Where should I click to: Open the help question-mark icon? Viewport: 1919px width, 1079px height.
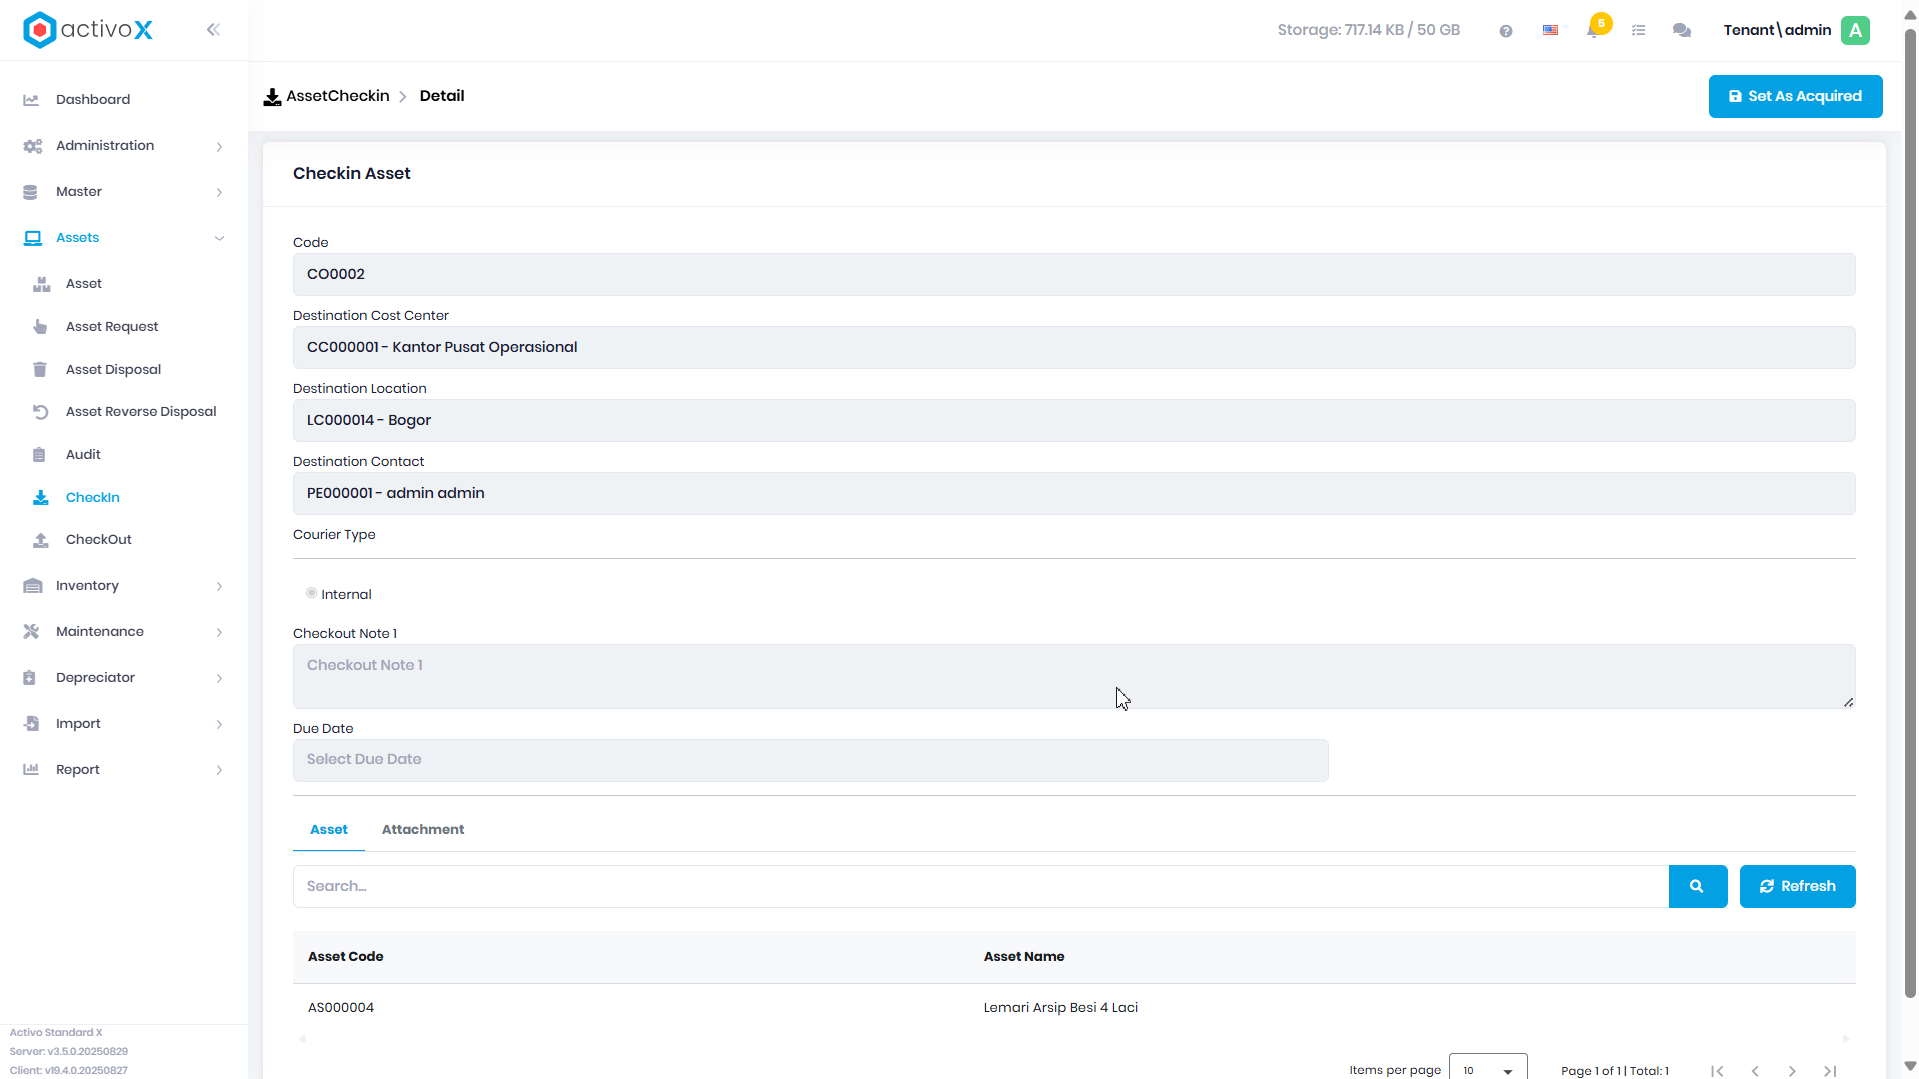[1505, 31]
